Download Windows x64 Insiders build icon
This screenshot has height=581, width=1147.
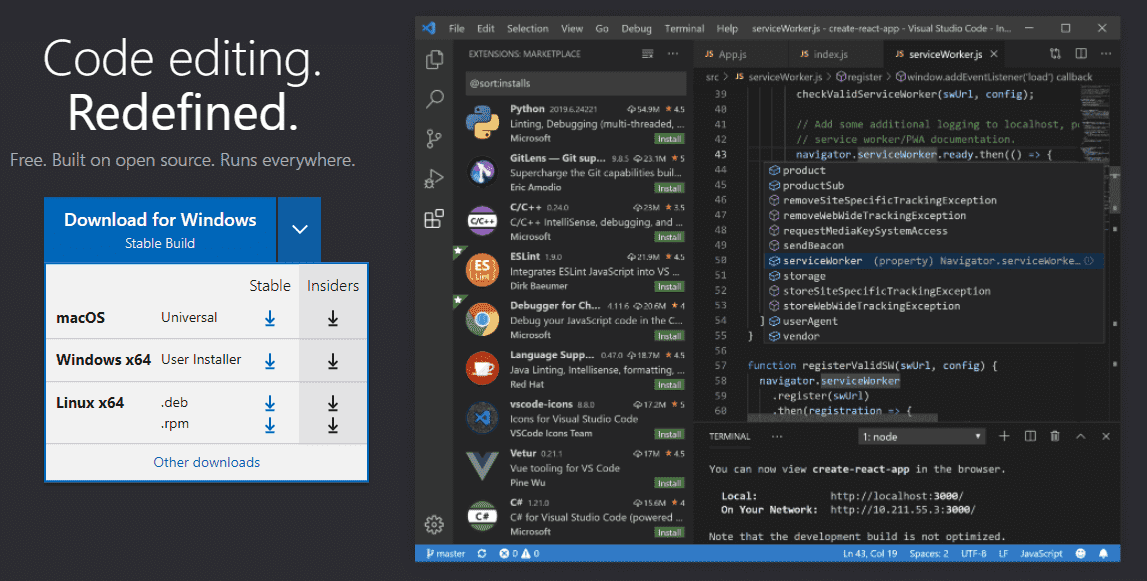point(333,360)
